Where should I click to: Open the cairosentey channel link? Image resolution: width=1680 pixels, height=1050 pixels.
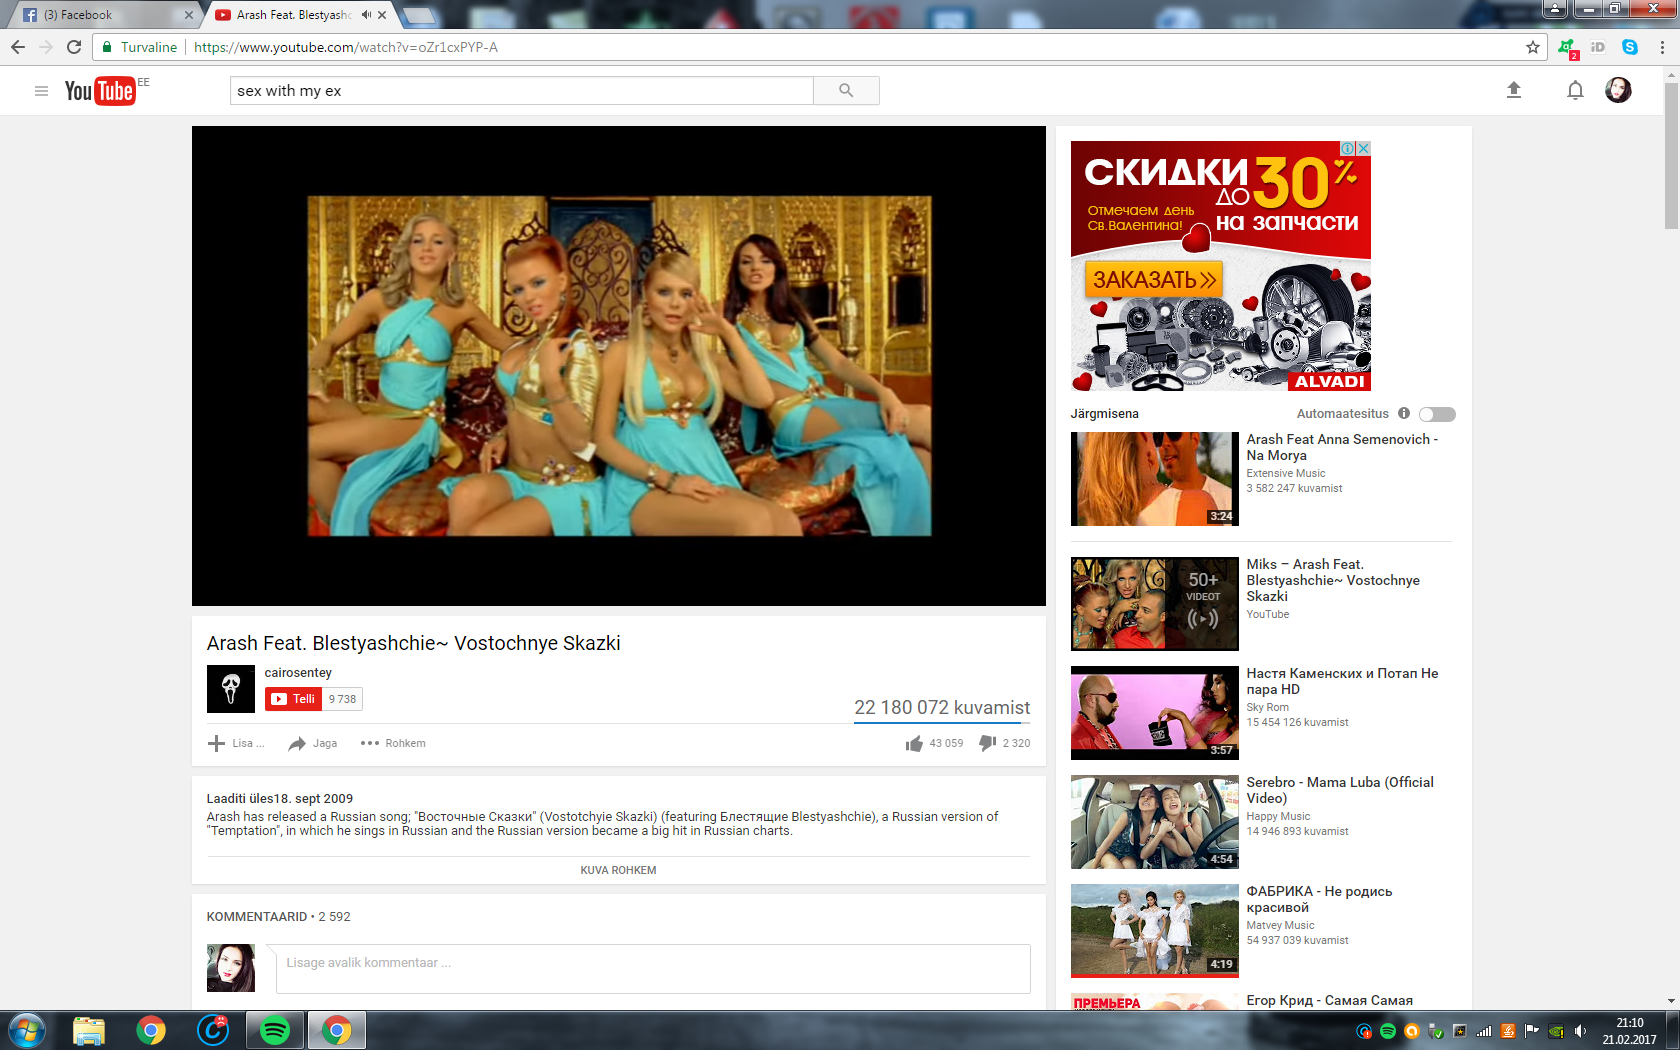298,672
